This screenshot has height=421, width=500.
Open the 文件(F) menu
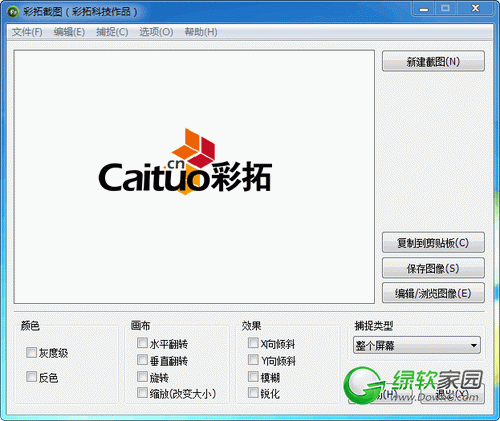pyautogui.click(x=27, y=32)
